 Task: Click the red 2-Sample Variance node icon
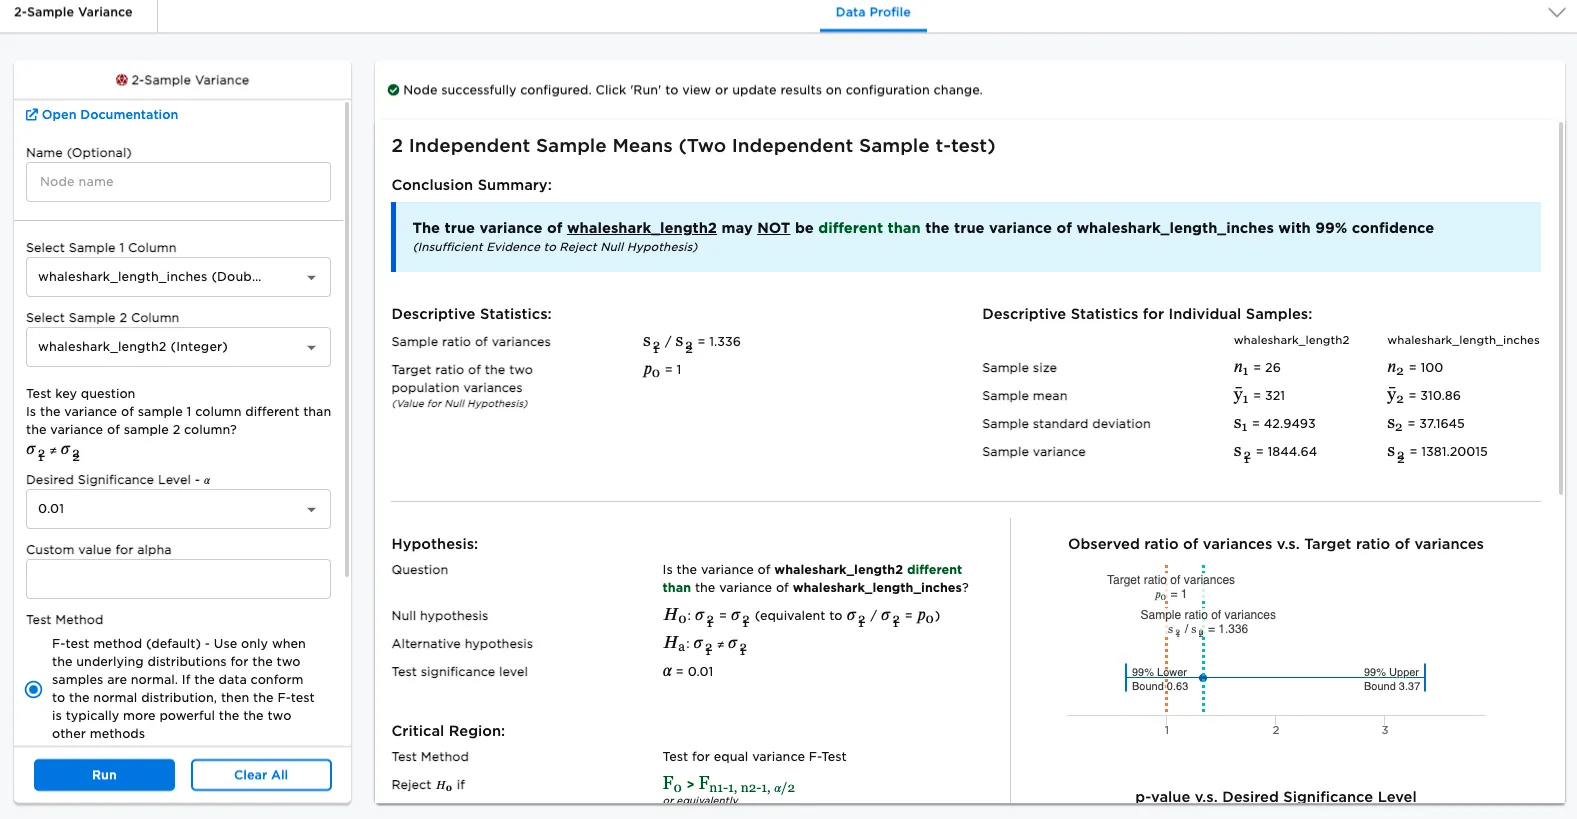click(122, 80)
